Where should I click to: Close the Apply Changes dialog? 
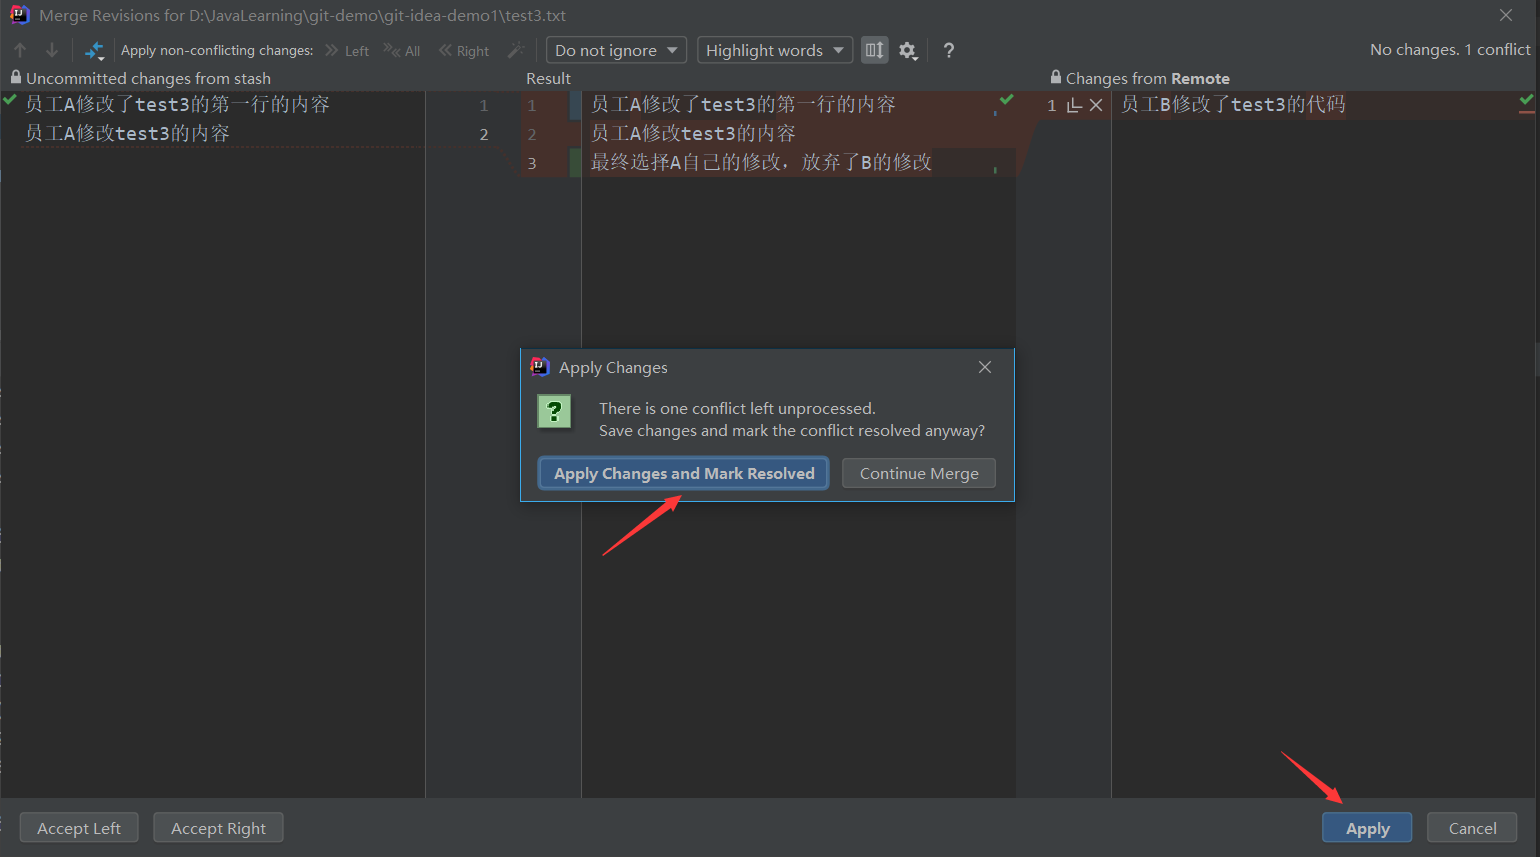coord(985,367)
